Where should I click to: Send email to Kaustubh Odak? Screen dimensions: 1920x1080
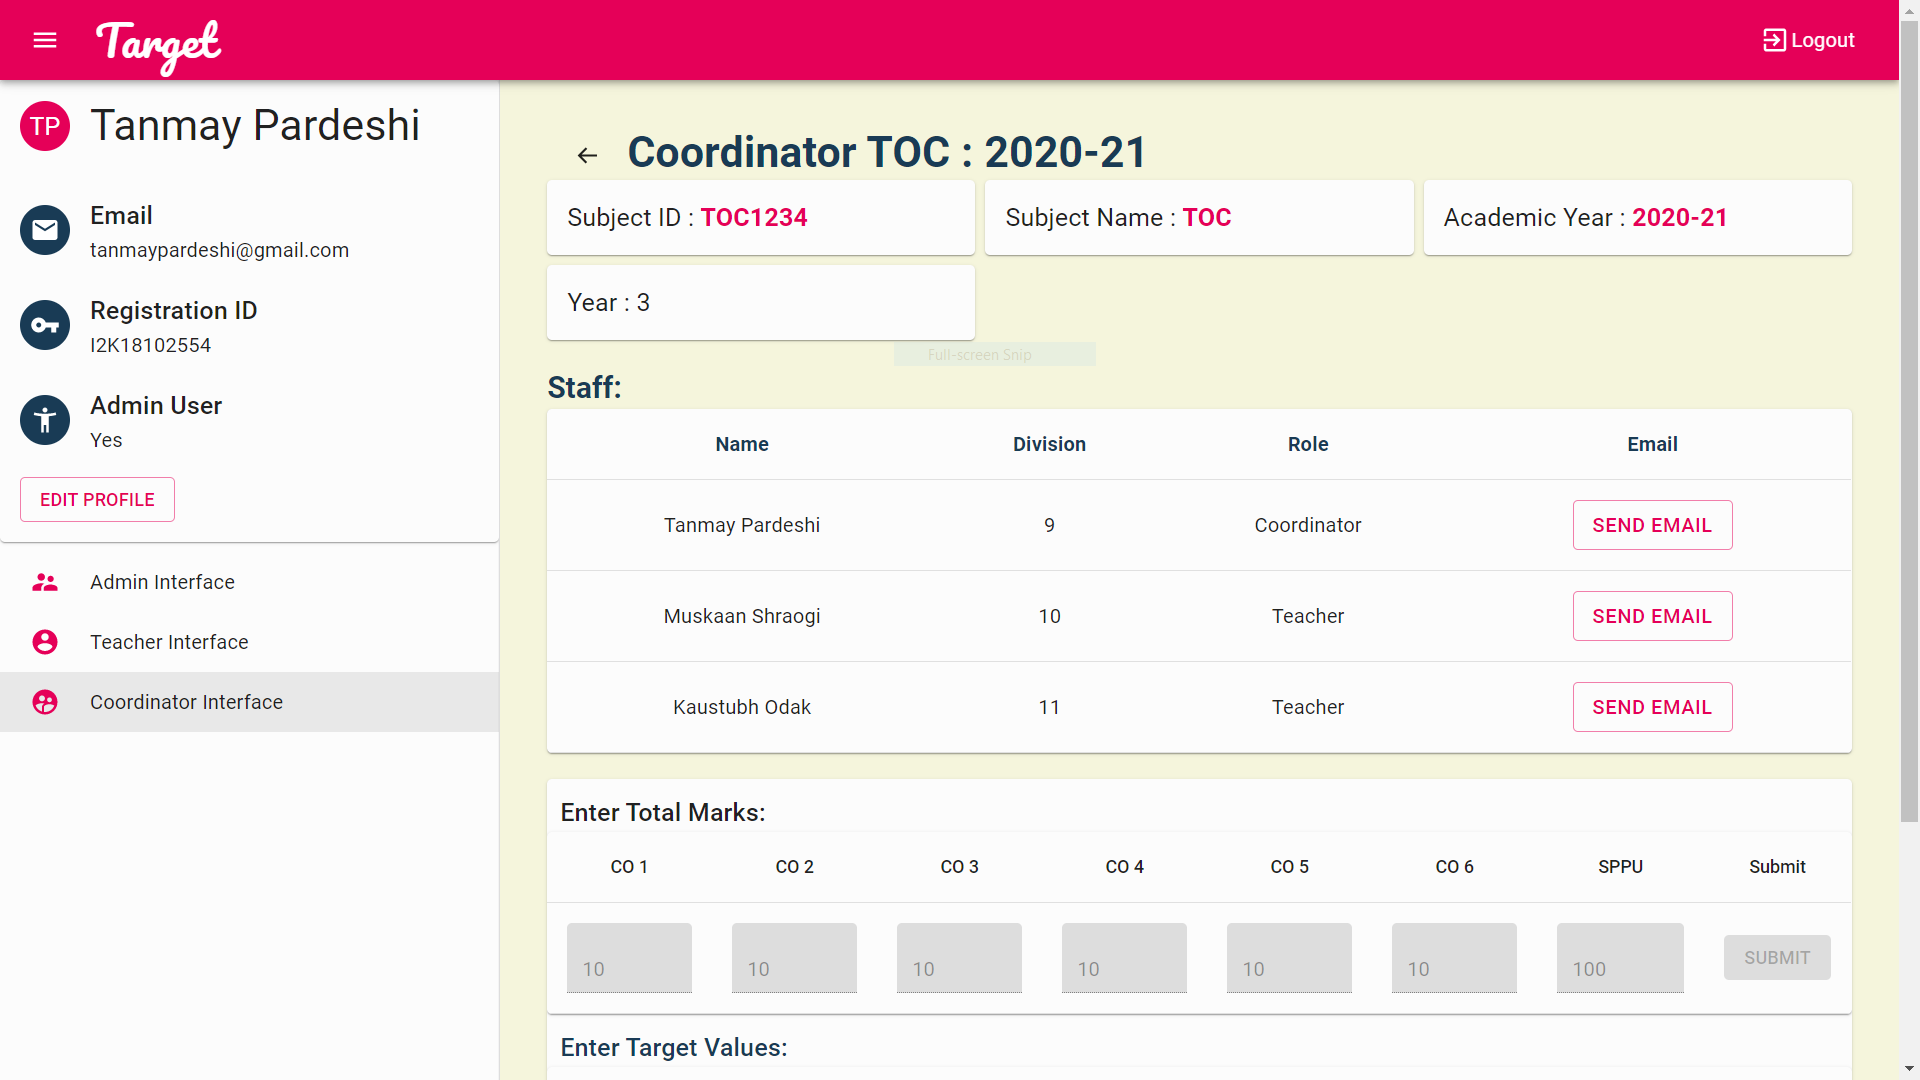(1652, 707)
